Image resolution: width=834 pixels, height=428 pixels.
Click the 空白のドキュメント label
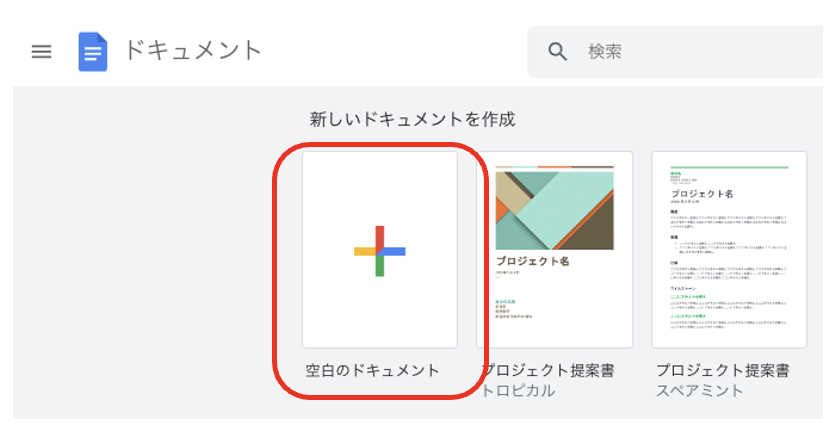(x=372, y=371)
